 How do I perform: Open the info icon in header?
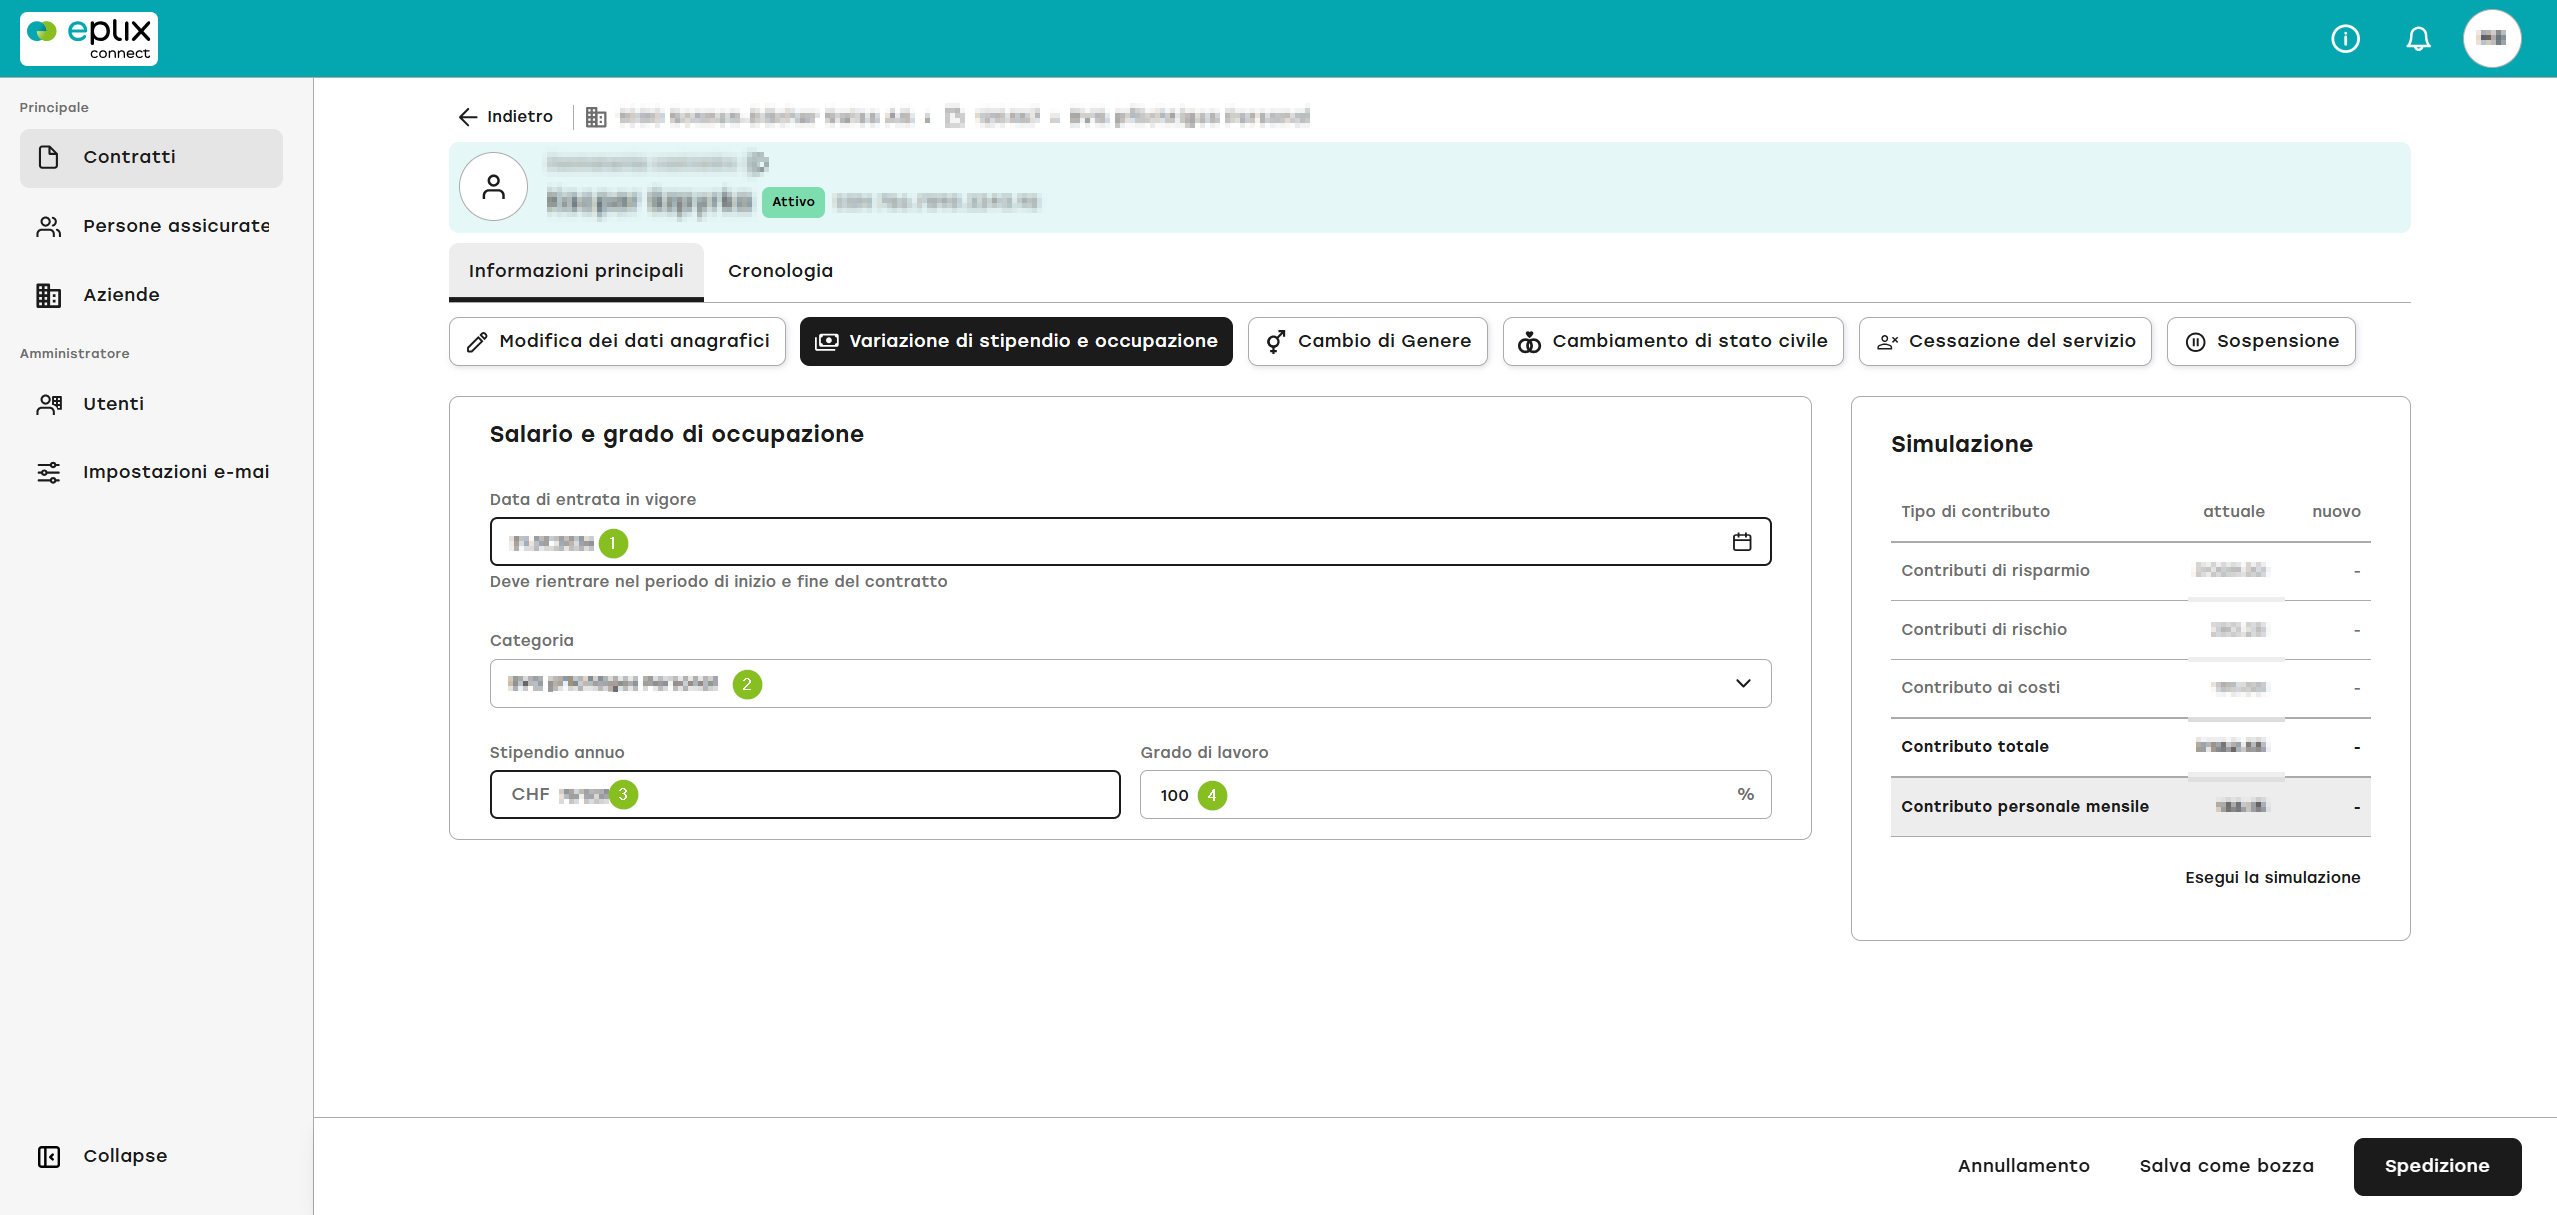[x=2345, y=39]
